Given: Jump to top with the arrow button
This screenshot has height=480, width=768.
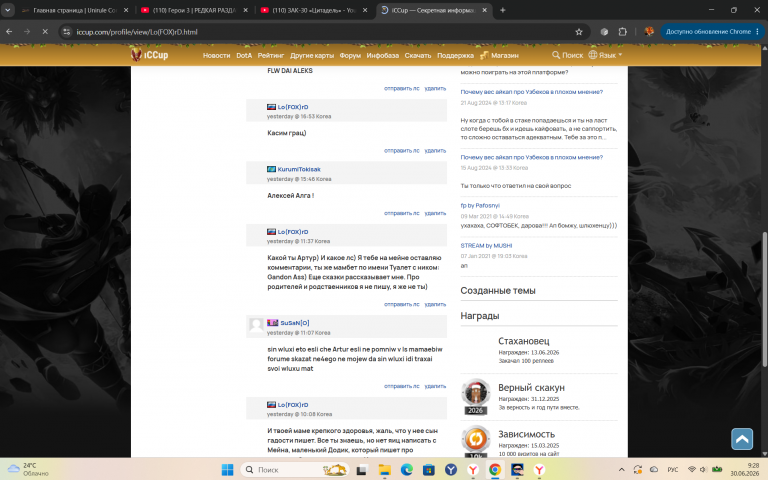Looking at the screenshot, I should (x=742, y=439).
